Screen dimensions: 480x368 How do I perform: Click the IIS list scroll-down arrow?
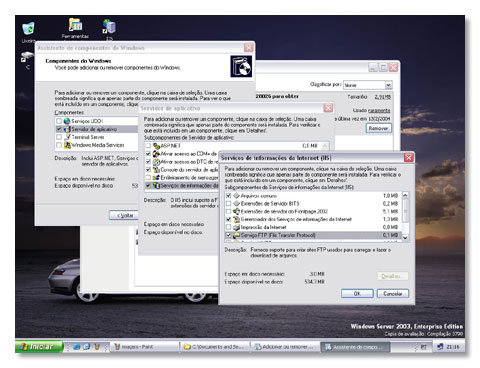tap(405, 238)
